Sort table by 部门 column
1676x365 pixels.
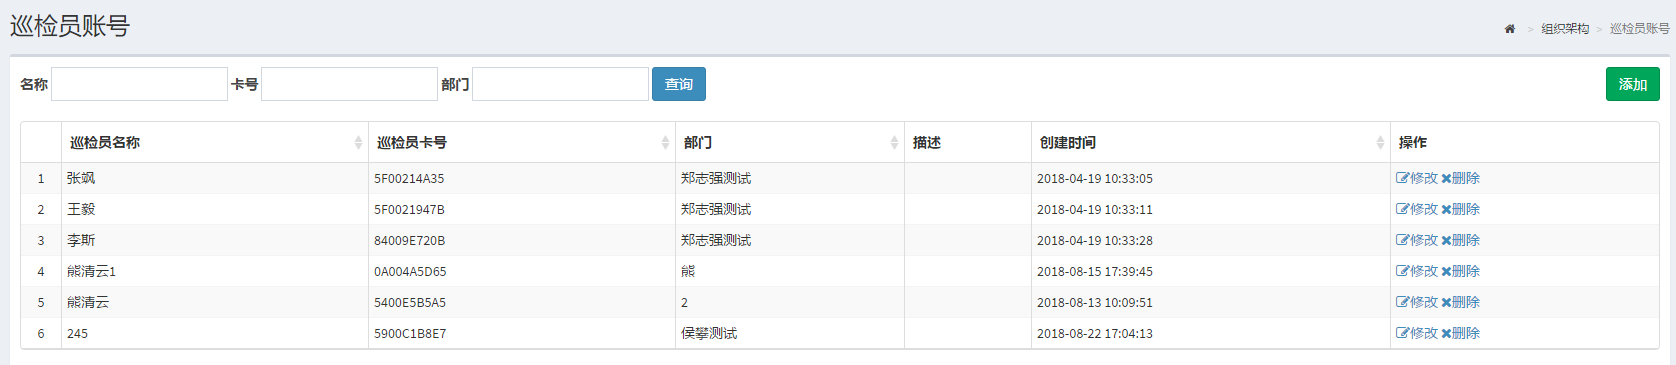coord(789,142)
